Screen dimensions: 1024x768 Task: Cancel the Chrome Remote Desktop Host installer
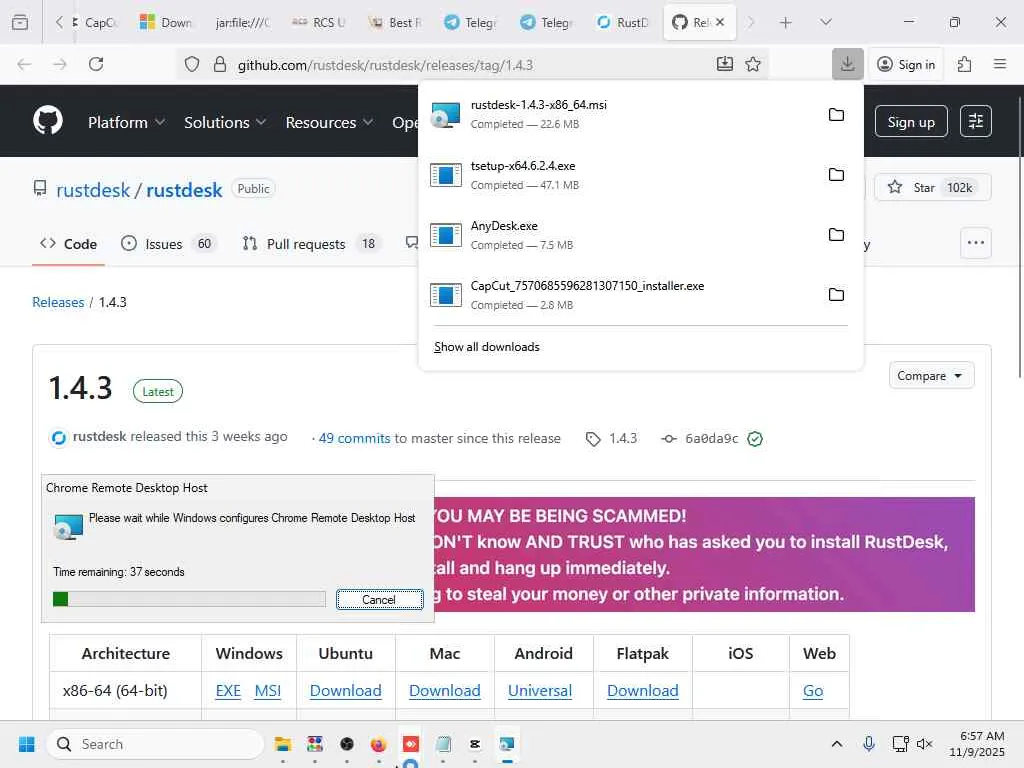click(379, 600)
